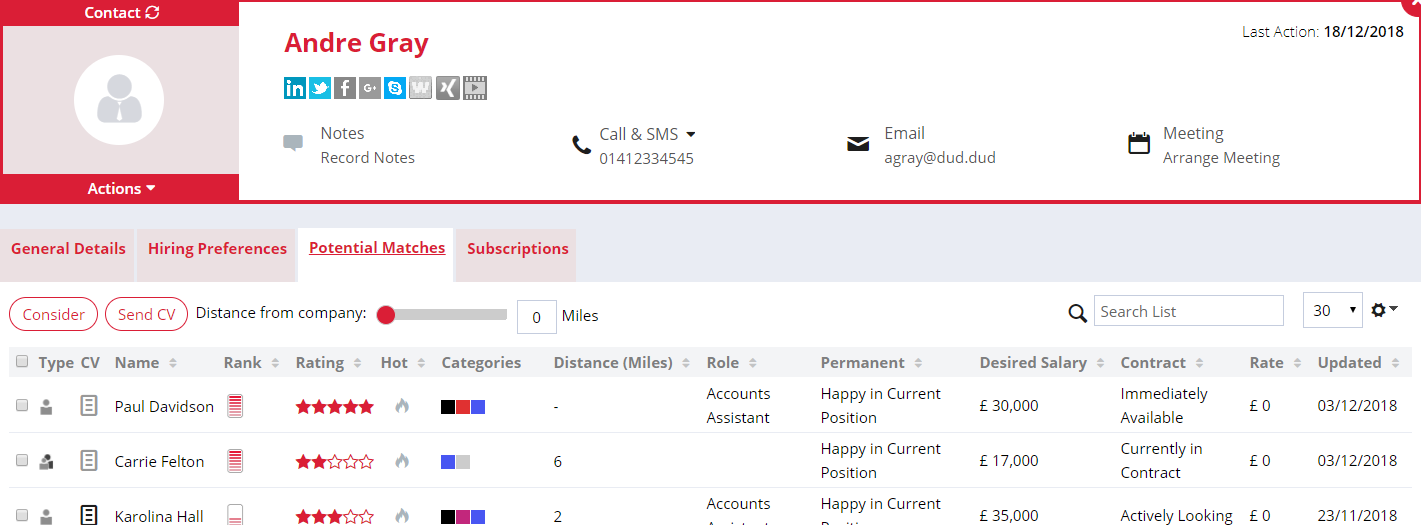Viewport: 1421px width, 525px height.
Task: Click the search magnifier icon
Action: [x=1077, y=313]
